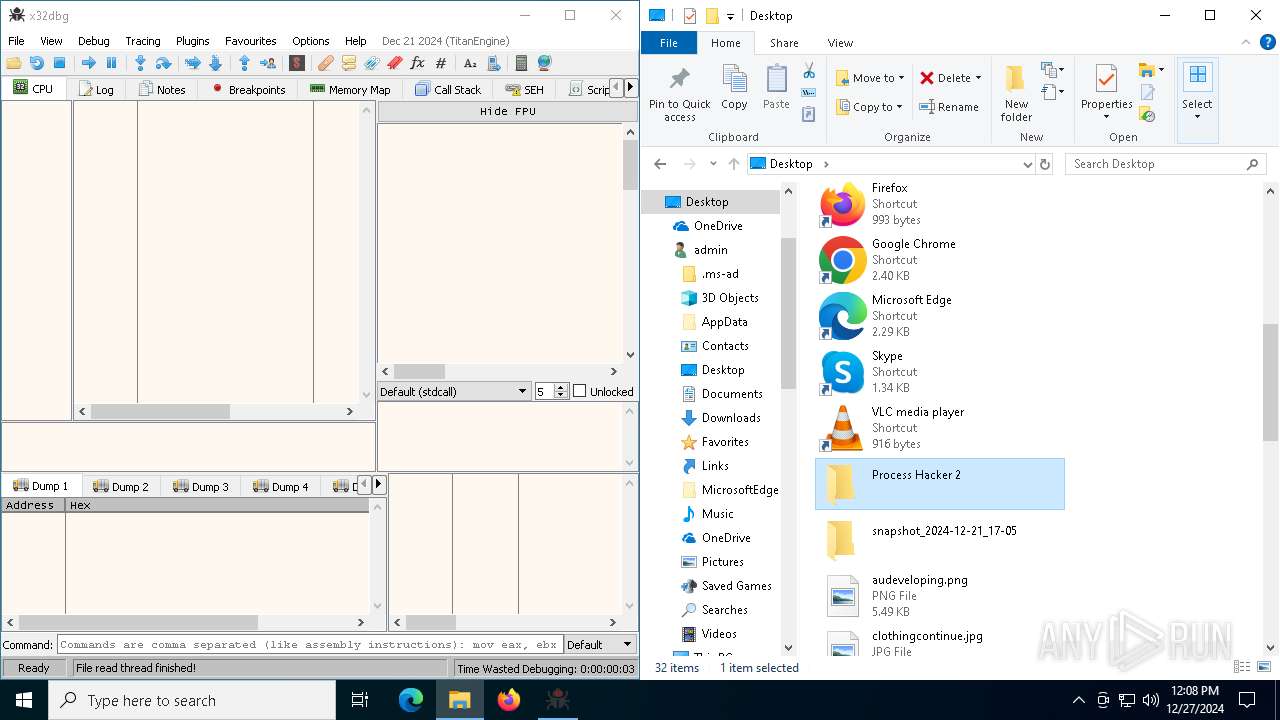
Task: Open Firefox from the Windows taskbar
Action: 509,700
